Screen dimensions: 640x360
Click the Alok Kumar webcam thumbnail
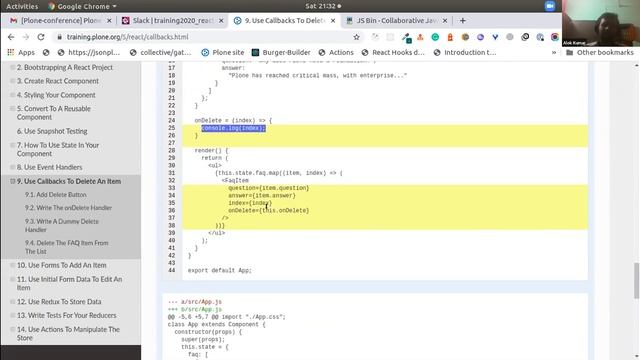pos(600,23)
